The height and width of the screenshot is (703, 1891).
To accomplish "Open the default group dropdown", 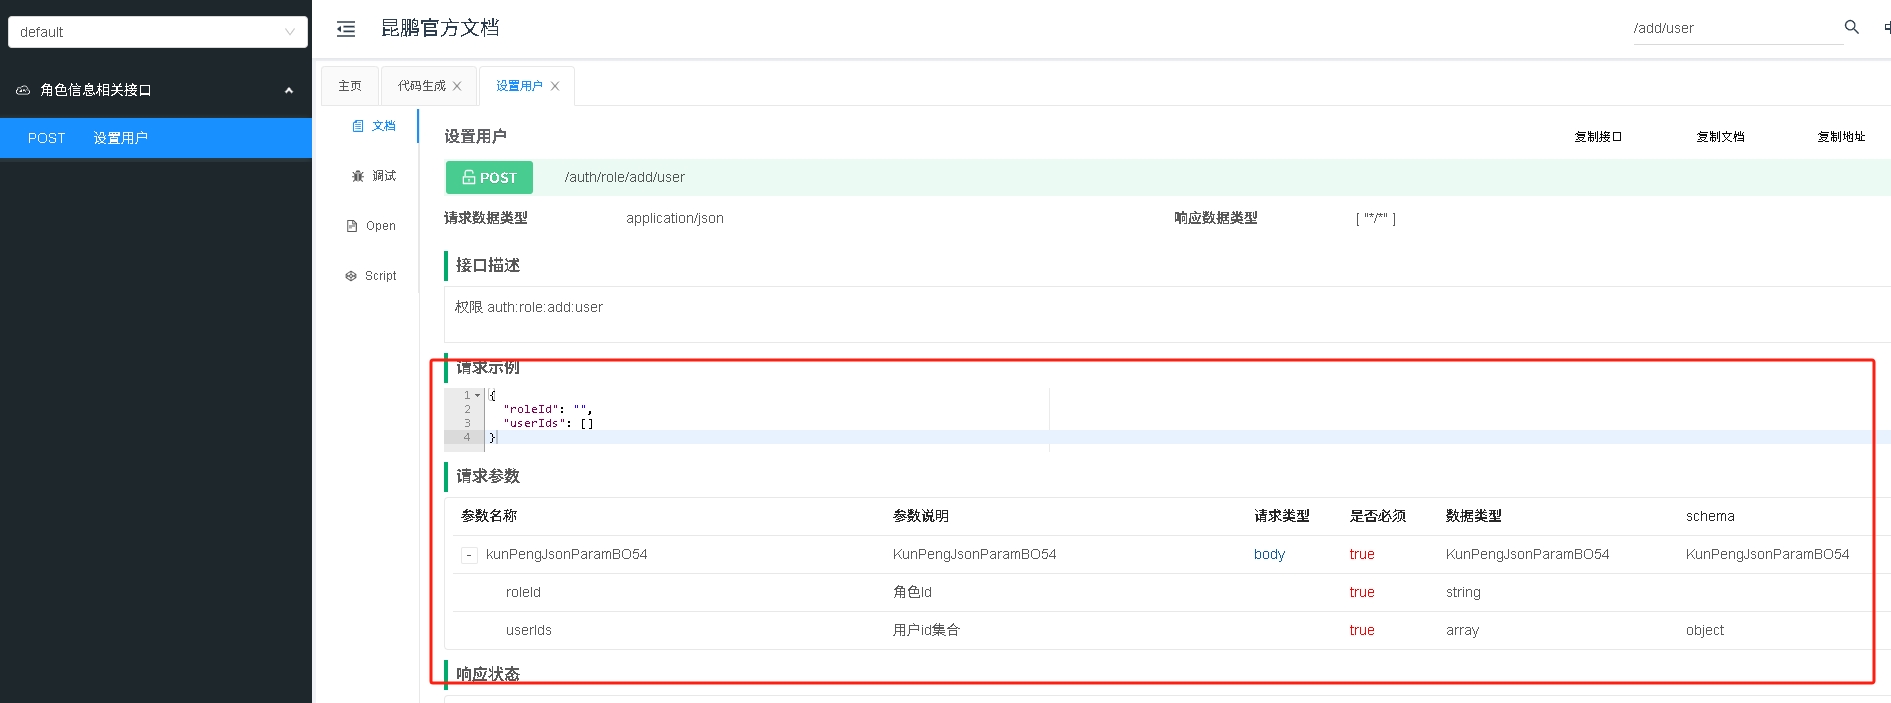I will [x=157, y=32].
